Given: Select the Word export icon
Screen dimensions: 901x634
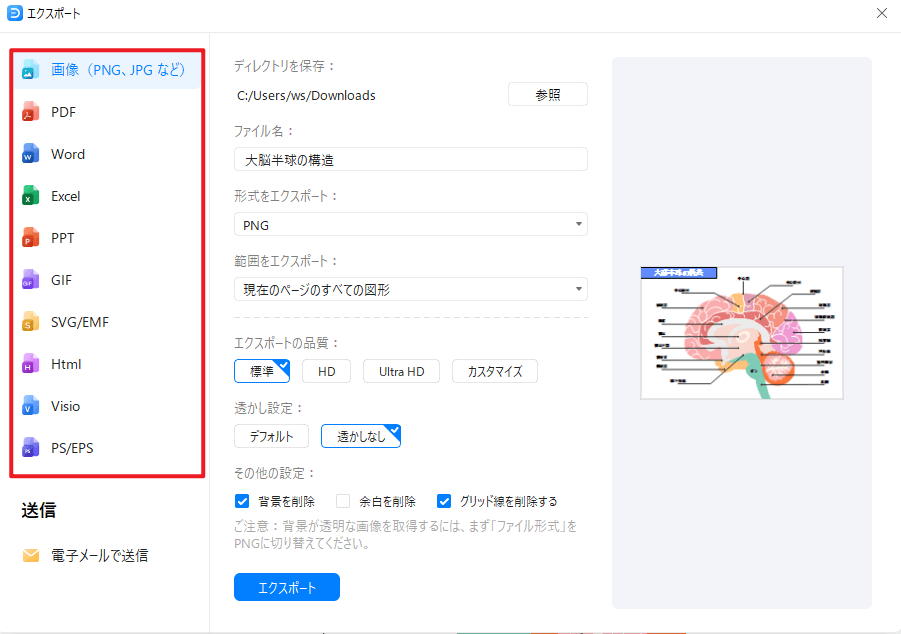Looking at the screenshot, I should [29, 154].
